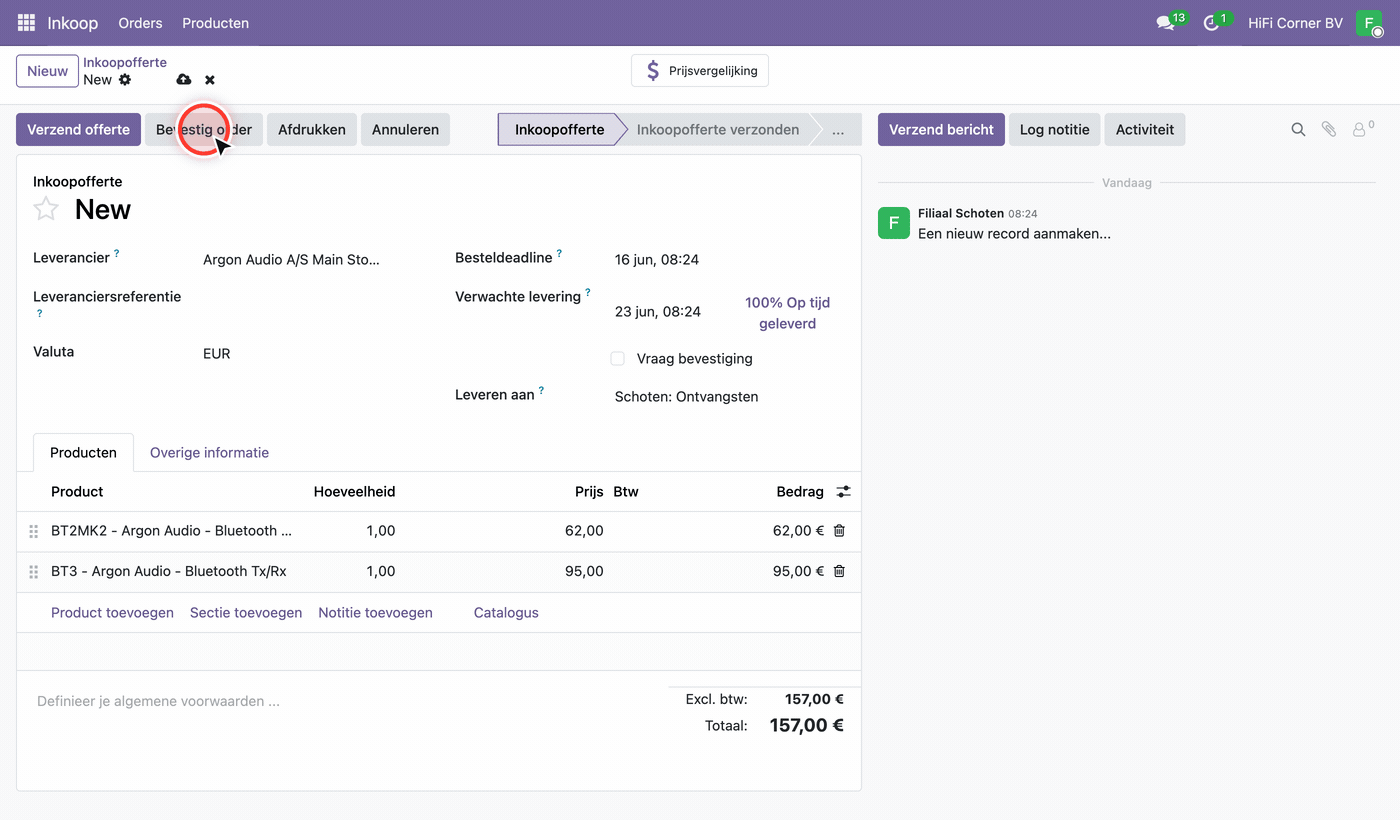The image size is (1400, 820).
Task: Click the Product toevoegen link
Action: (112, 613)
